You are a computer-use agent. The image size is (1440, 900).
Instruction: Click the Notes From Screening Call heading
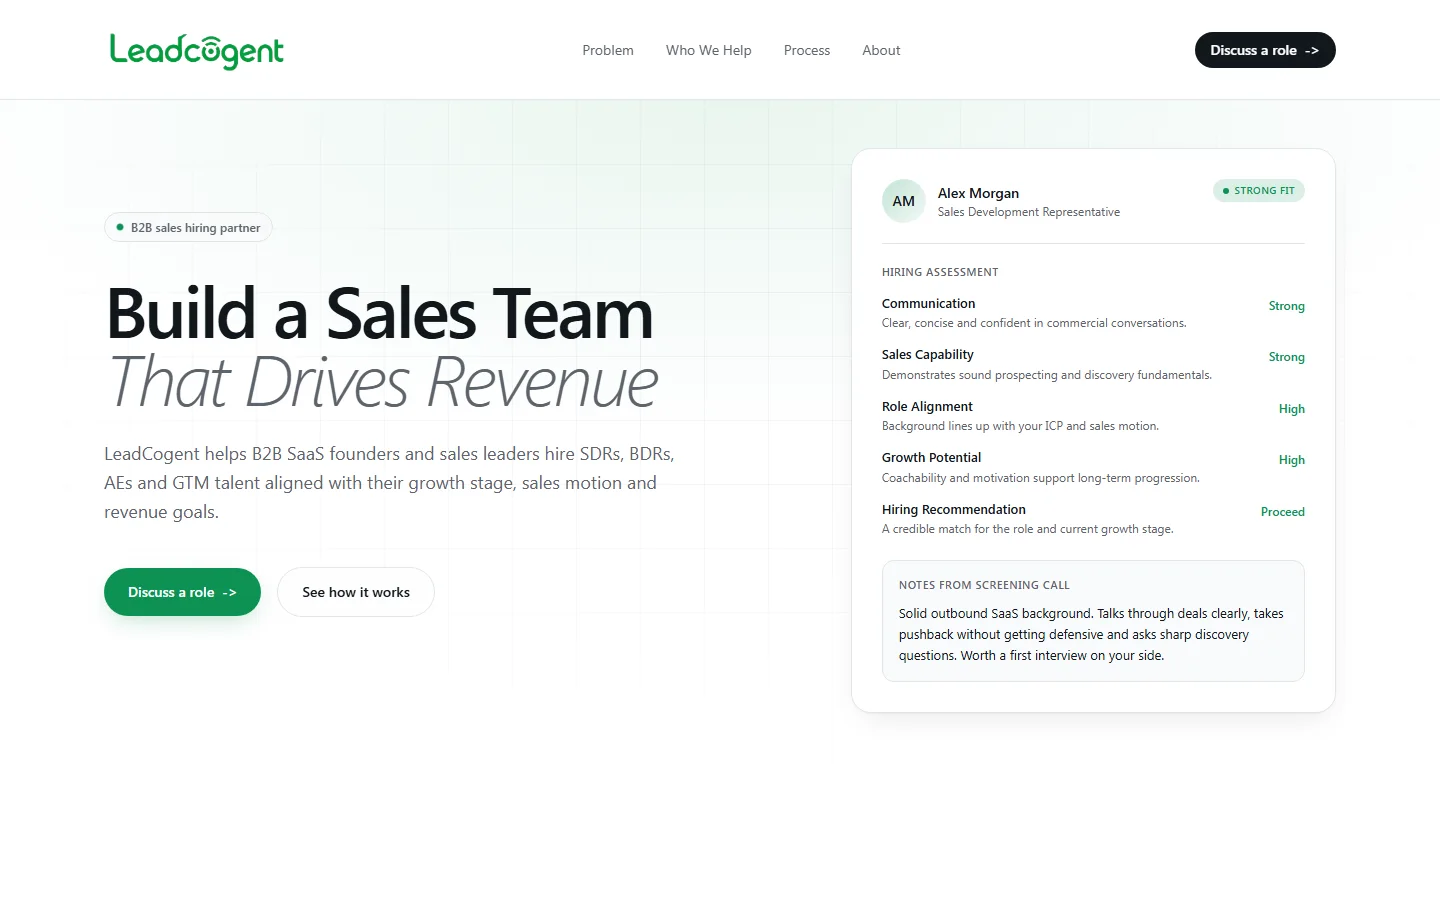click(984, 585)
